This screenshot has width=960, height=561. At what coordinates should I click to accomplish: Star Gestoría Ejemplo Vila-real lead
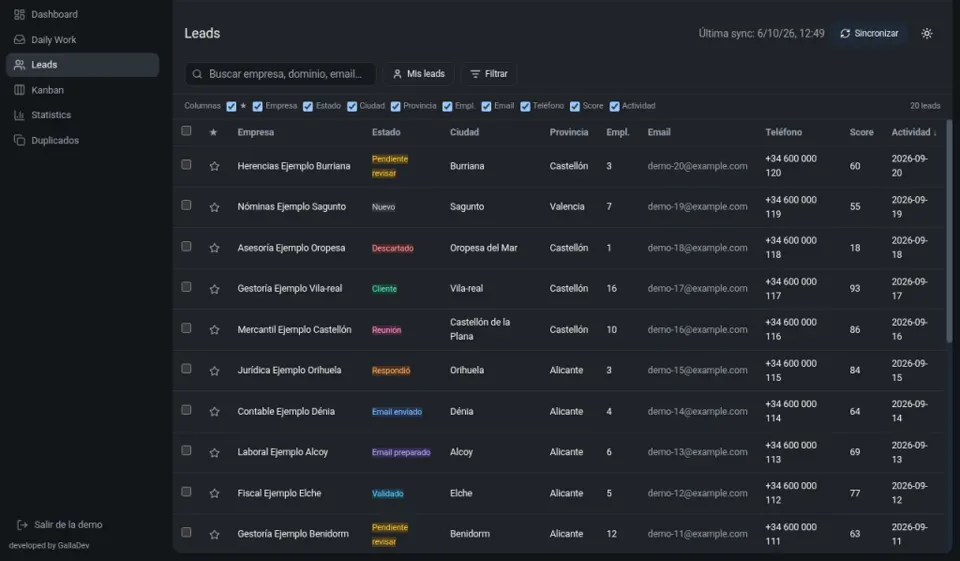(x=214, y=289)
